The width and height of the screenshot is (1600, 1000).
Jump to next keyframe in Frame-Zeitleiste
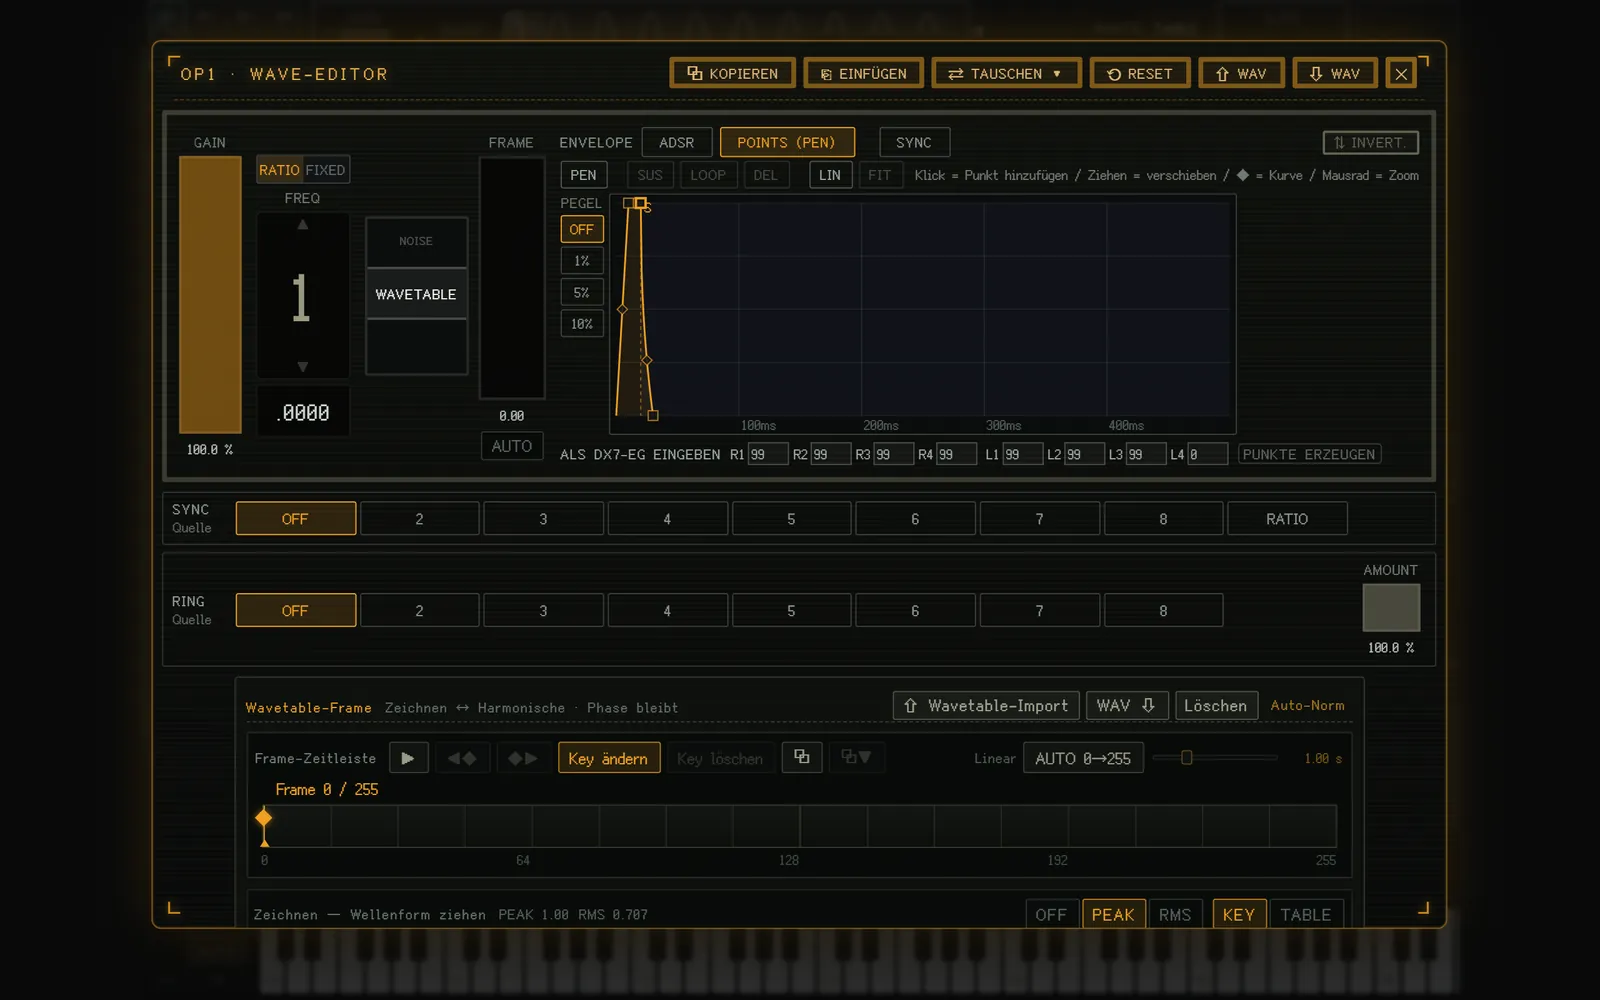click(x=522, y=758)
